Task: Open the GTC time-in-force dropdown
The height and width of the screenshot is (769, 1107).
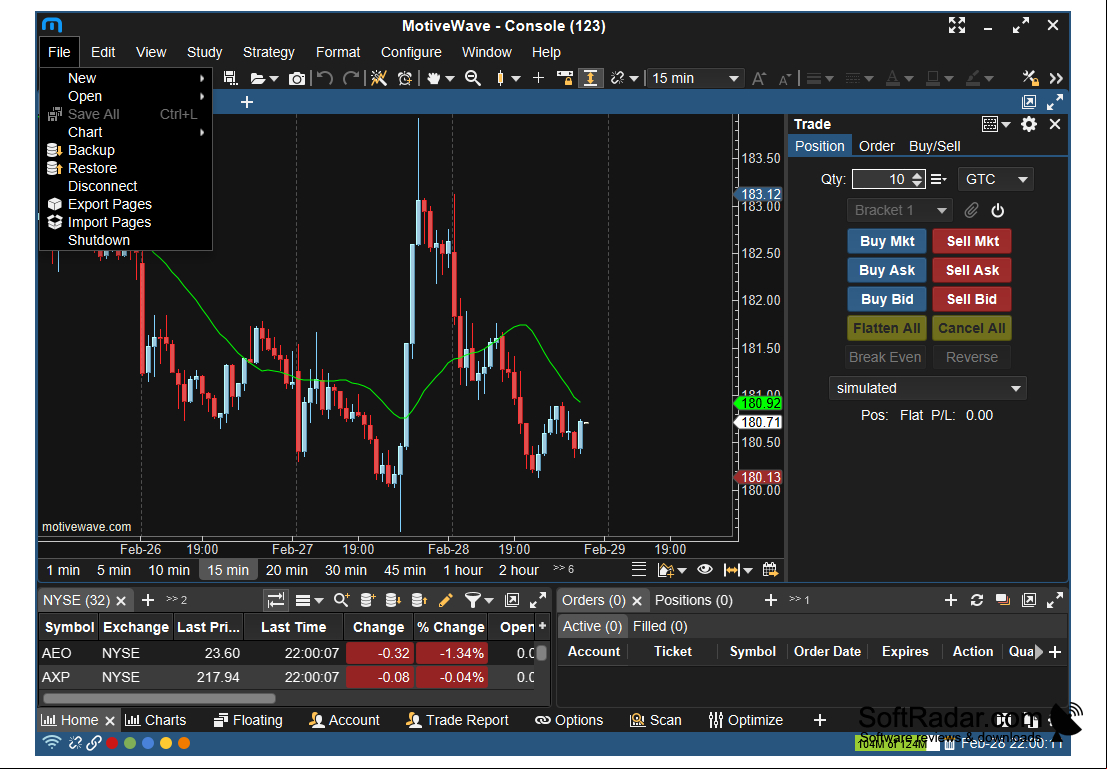Action: pyautogui.click(x=995, y=179)
